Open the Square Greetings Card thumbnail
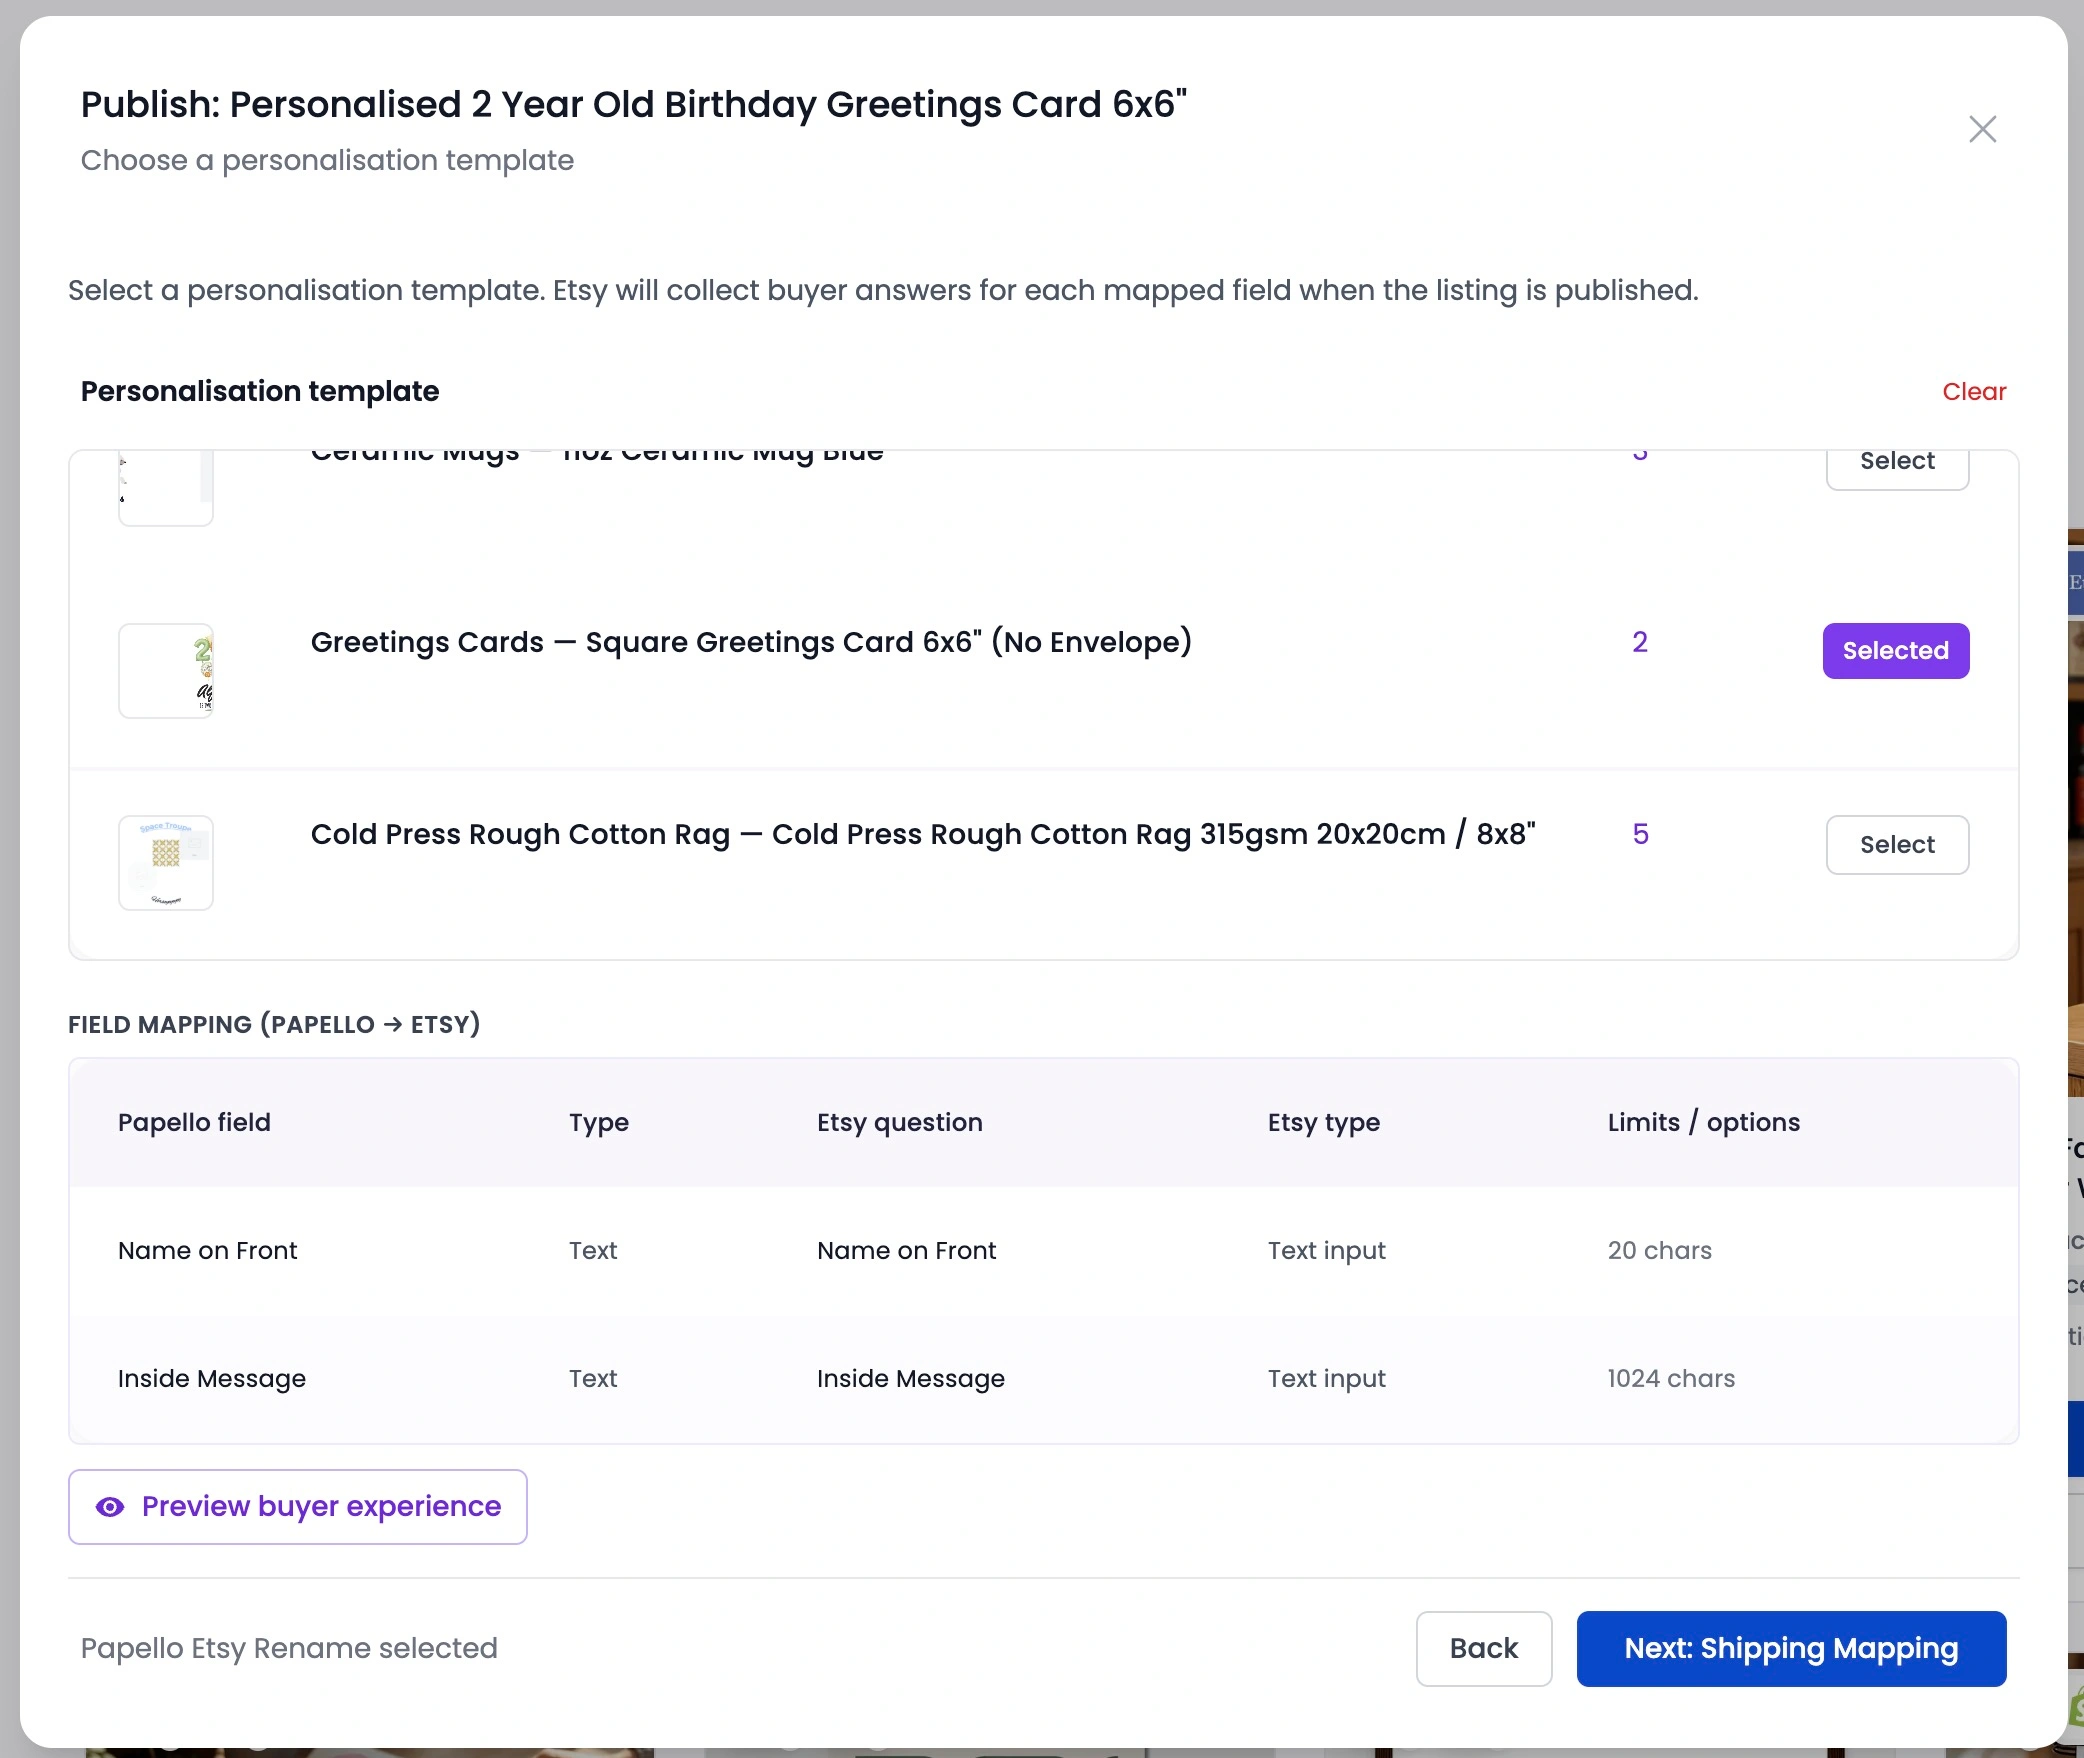Viewport: 2084px width, 1758px height. (166, 671)
